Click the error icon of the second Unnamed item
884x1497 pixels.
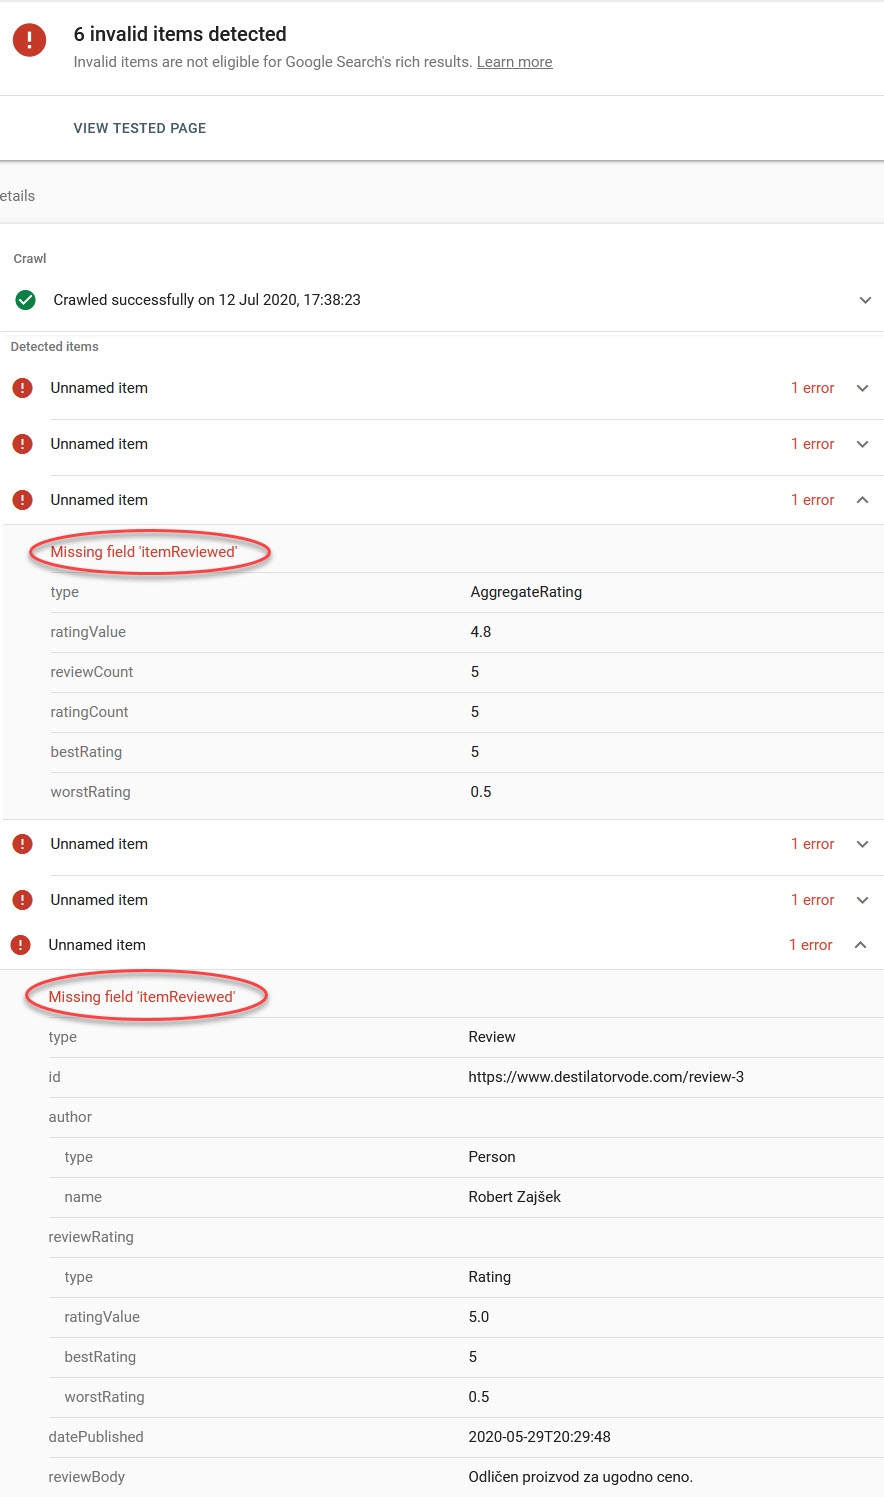22,444
